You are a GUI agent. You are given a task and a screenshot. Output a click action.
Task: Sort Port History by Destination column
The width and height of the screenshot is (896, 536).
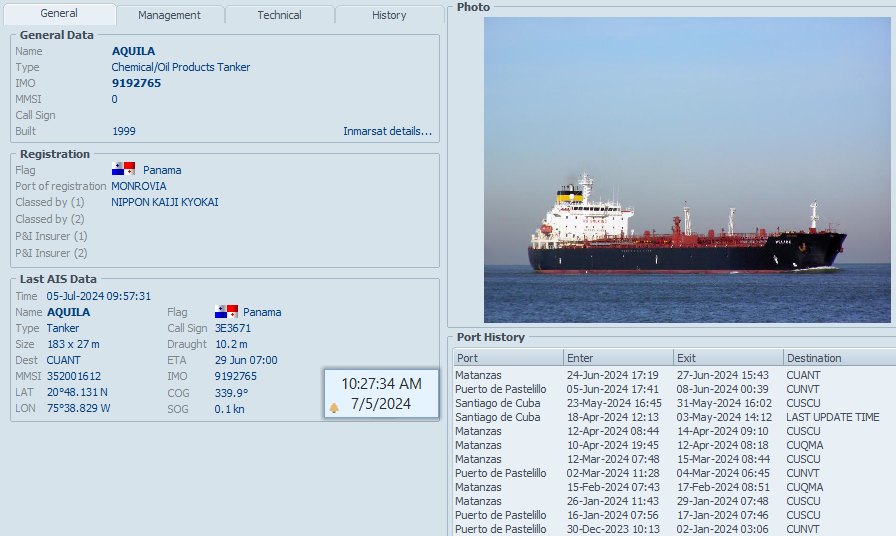coord(839,358)
